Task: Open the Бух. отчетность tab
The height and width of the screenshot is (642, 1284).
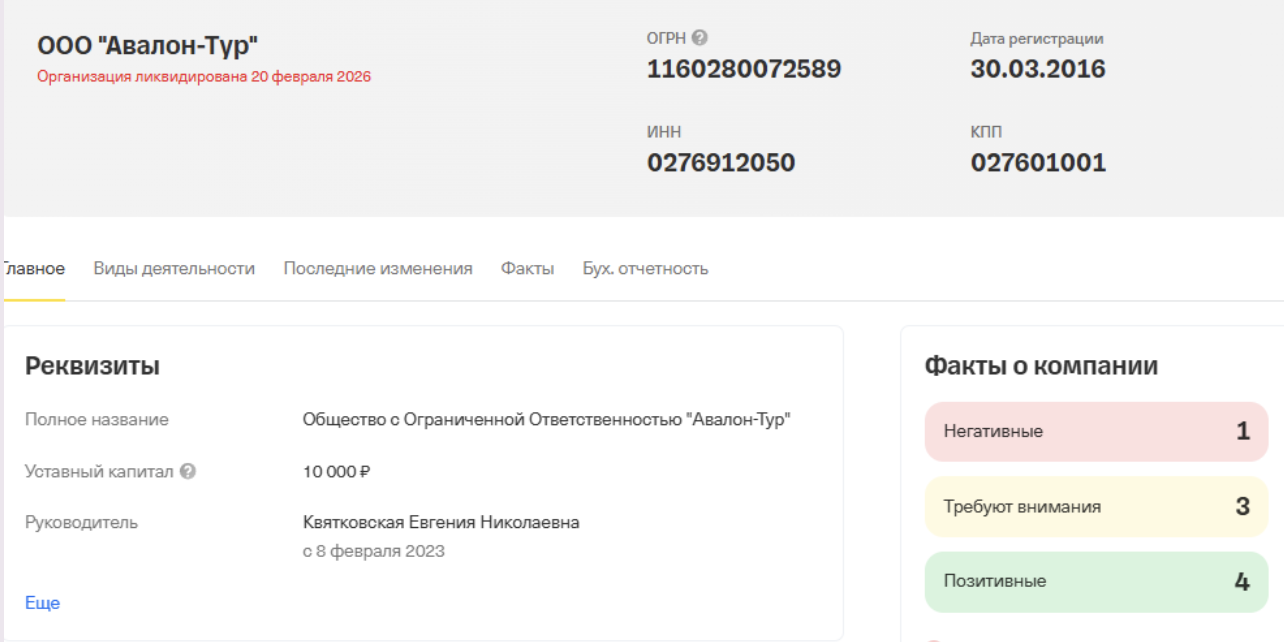Action: 645,268
